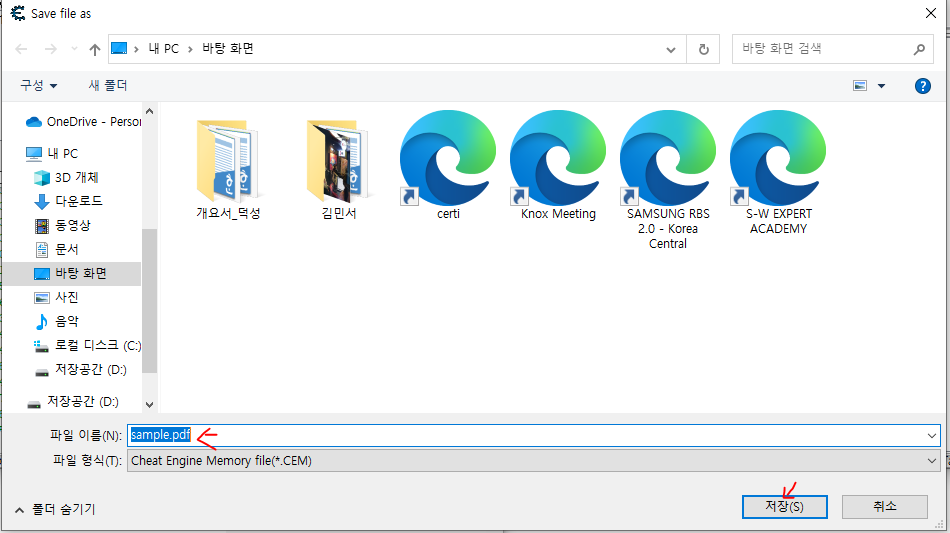Select the 'Knox Meeting' shortcut
Screen dimensions: 950x533
[x=558, y=165]
